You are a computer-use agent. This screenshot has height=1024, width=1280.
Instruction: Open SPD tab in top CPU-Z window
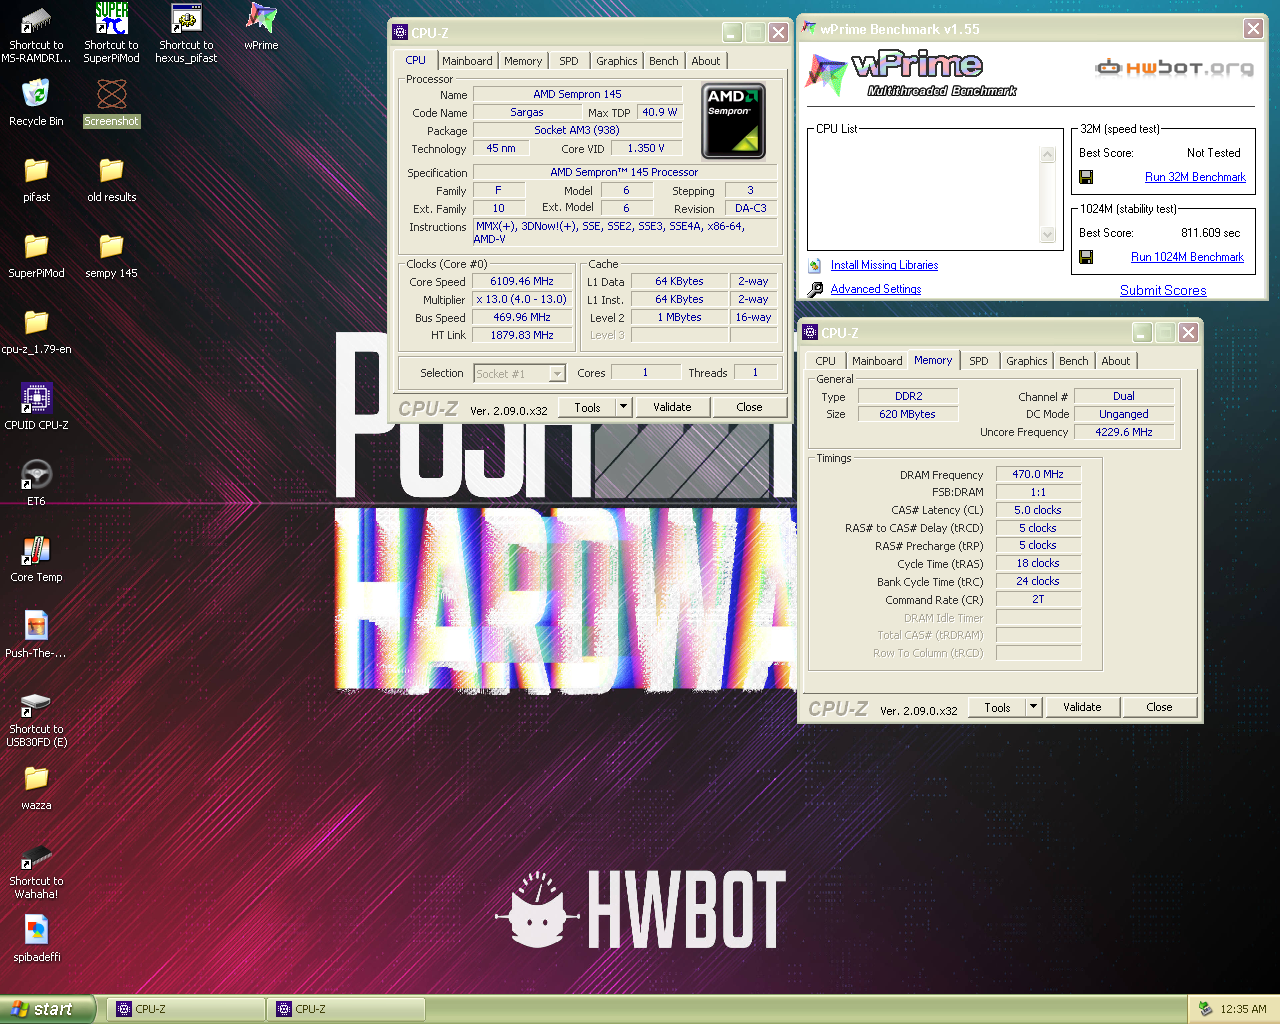click(569, 61)
